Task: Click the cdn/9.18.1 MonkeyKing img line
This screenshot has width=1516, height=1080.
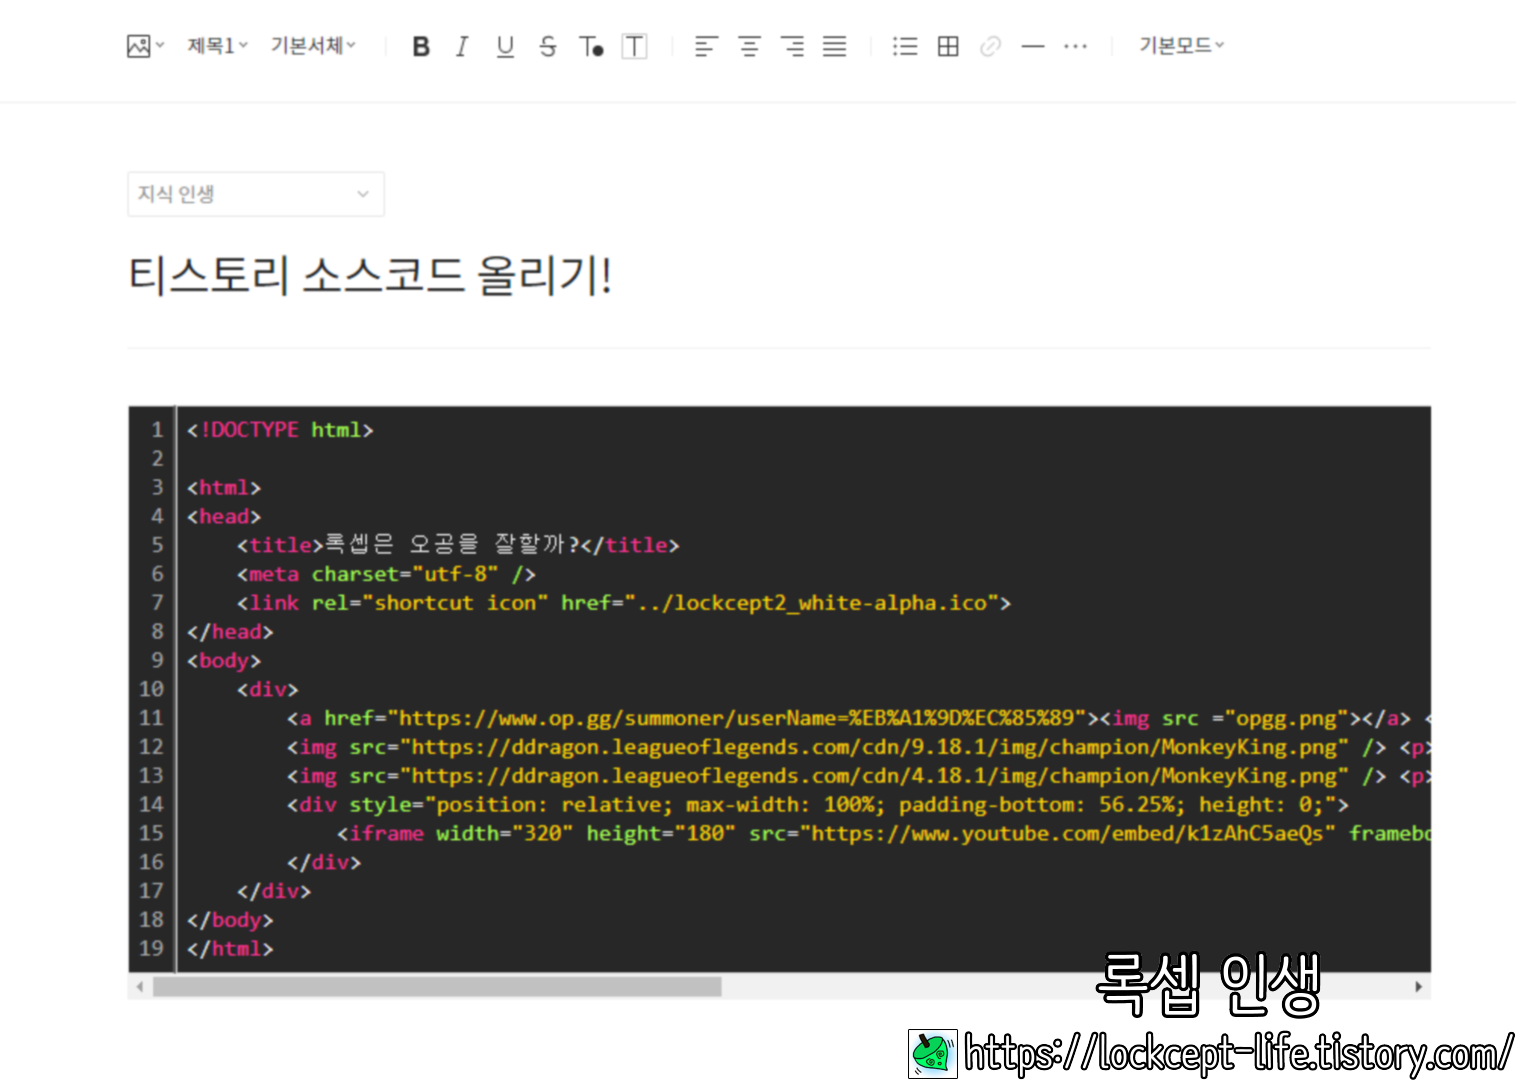Action: point(858,747)
